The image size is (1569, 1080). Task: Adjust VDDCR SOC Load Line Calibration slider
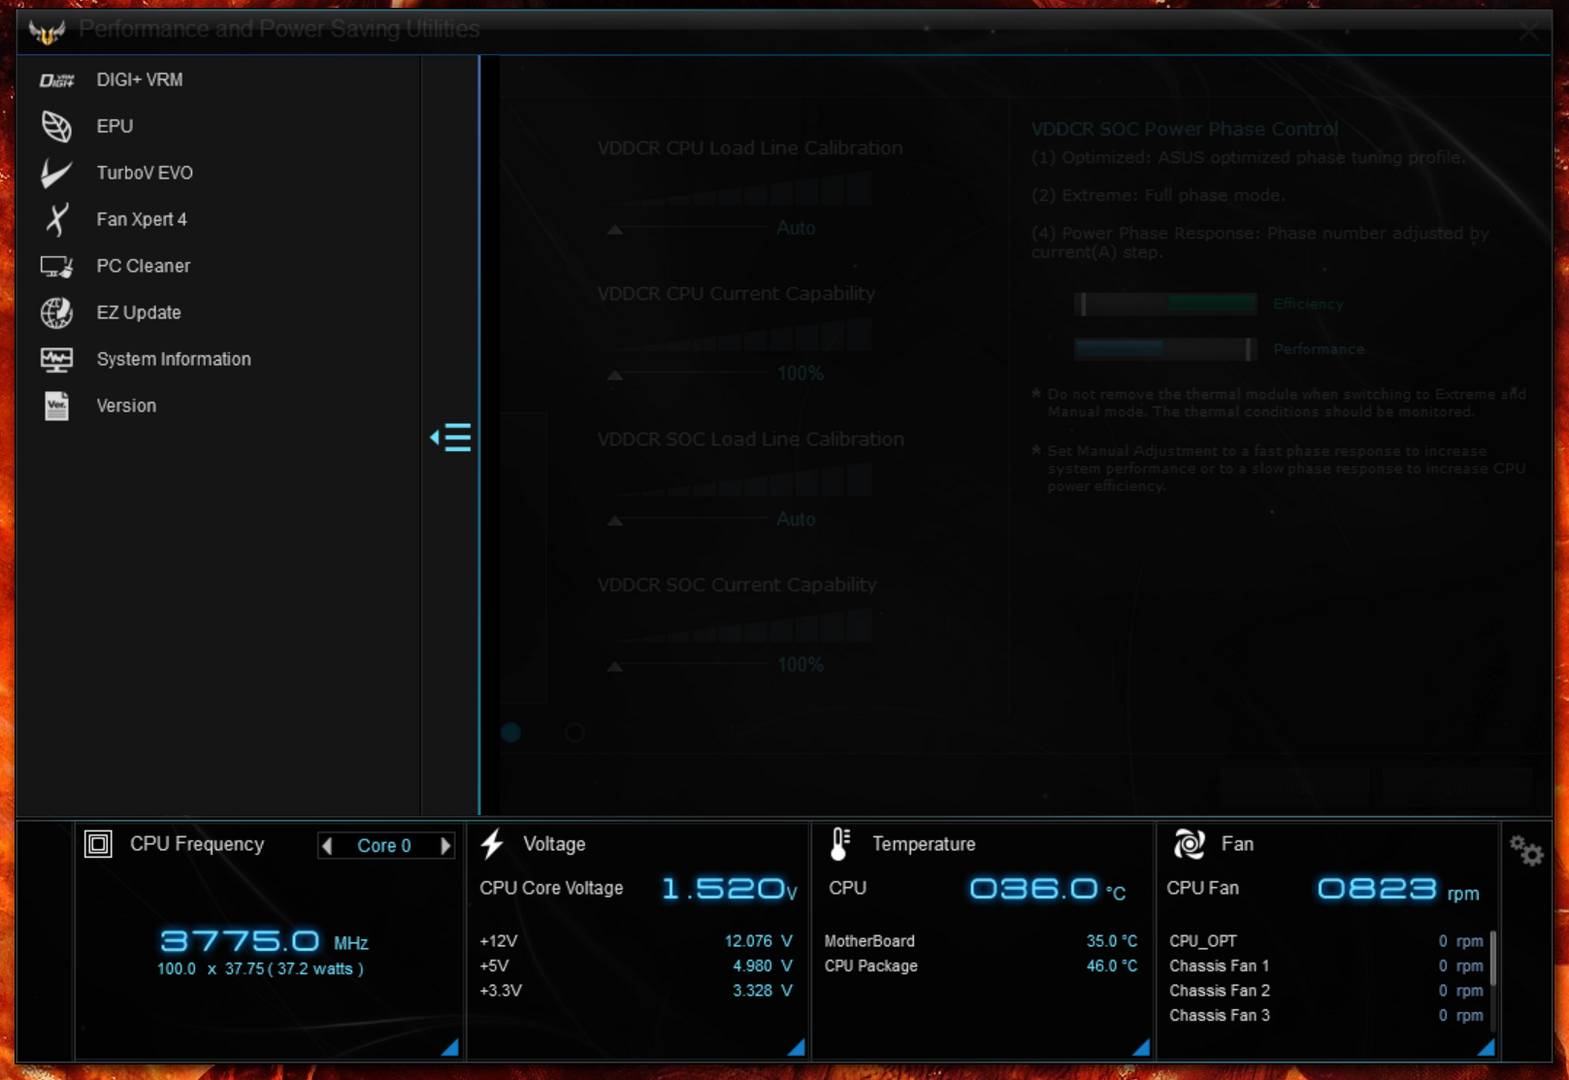615,521
